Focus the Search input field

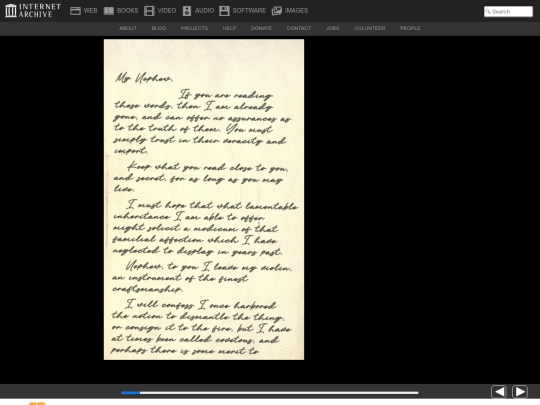click(508, 11)
